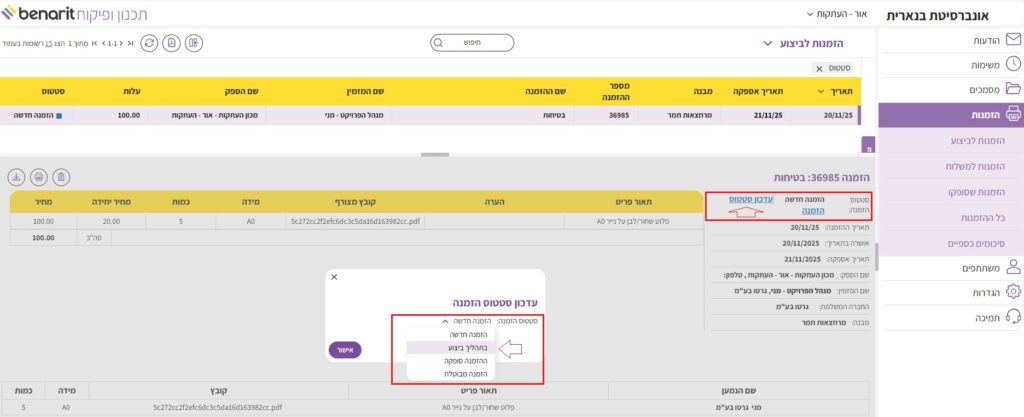Click the export to PDF icon
Image resolution: width=1024 pixels, height=417 pixels.
(171, 43)
